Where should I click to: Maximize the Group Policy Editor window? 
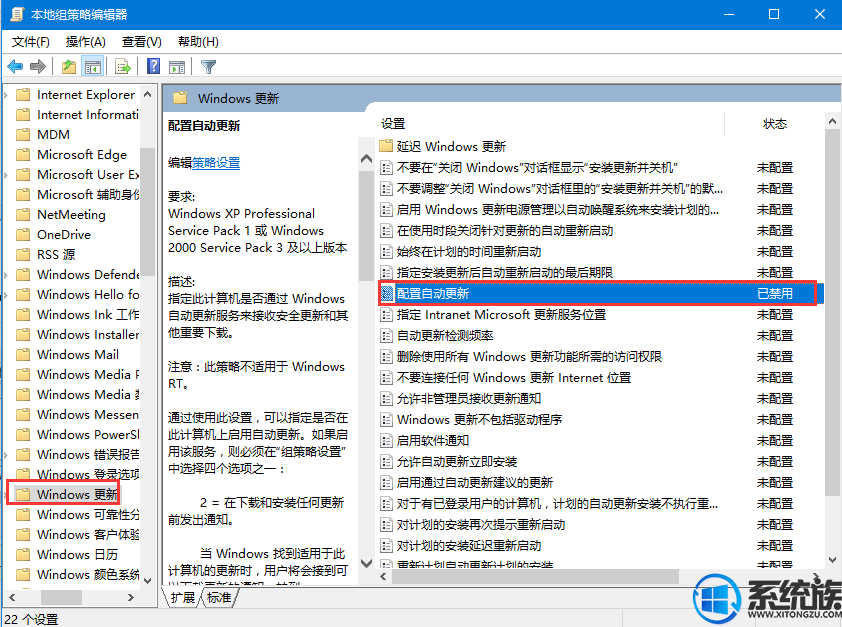click(x=774, y=14)
